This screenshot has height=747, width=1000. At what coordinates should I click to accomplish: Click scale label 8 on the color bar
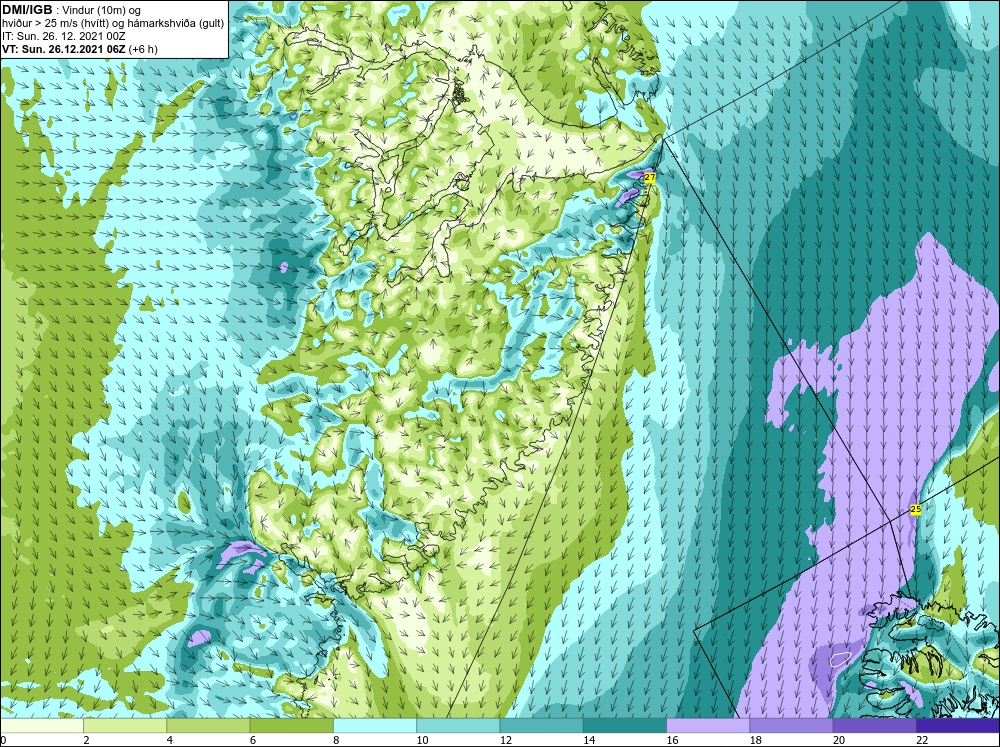pos(336,740)
